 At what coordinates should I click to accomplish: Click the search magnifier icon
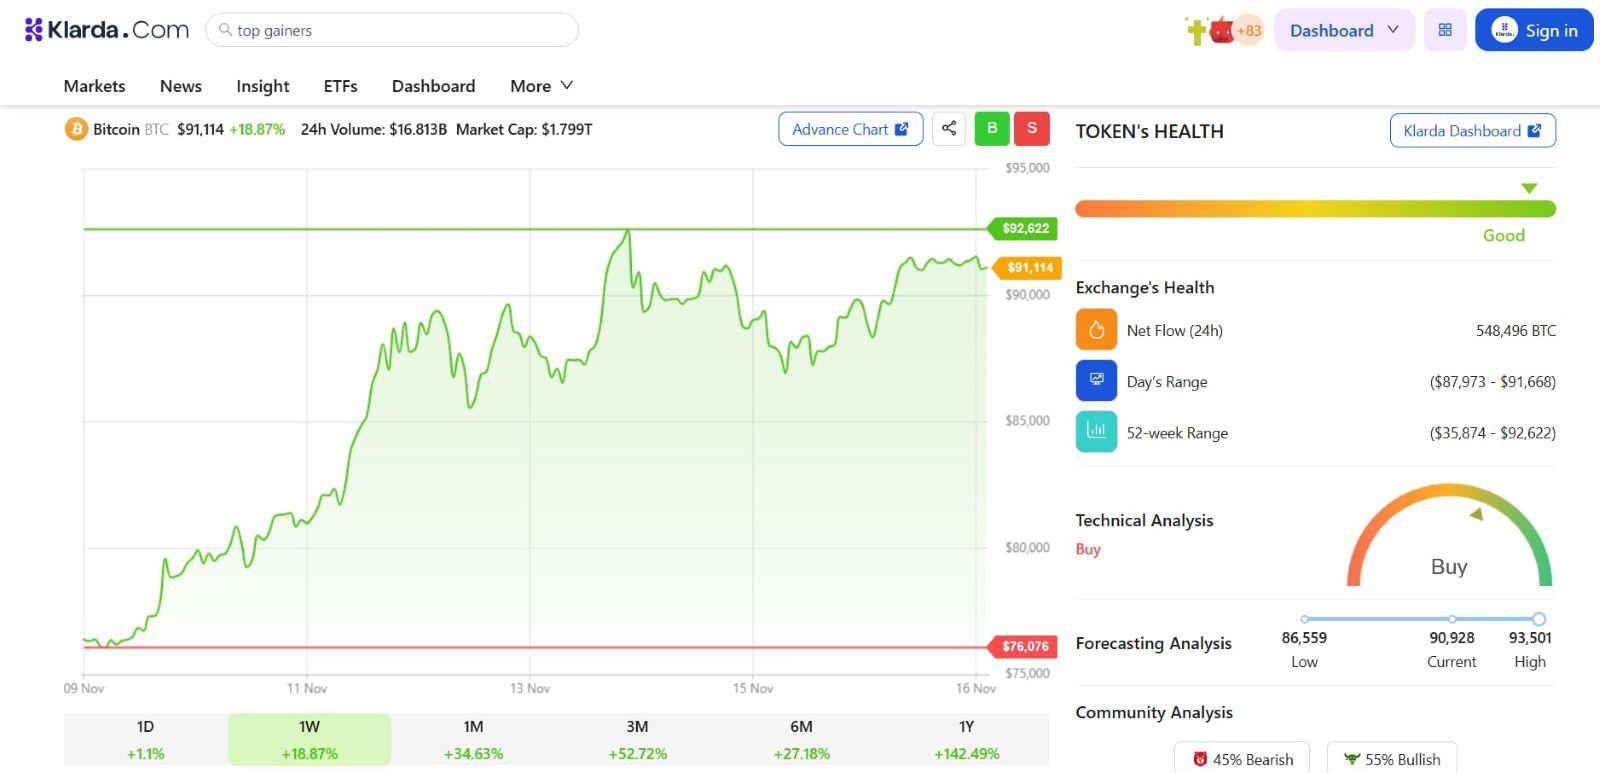pyautogui.click(x=226, y=30)
